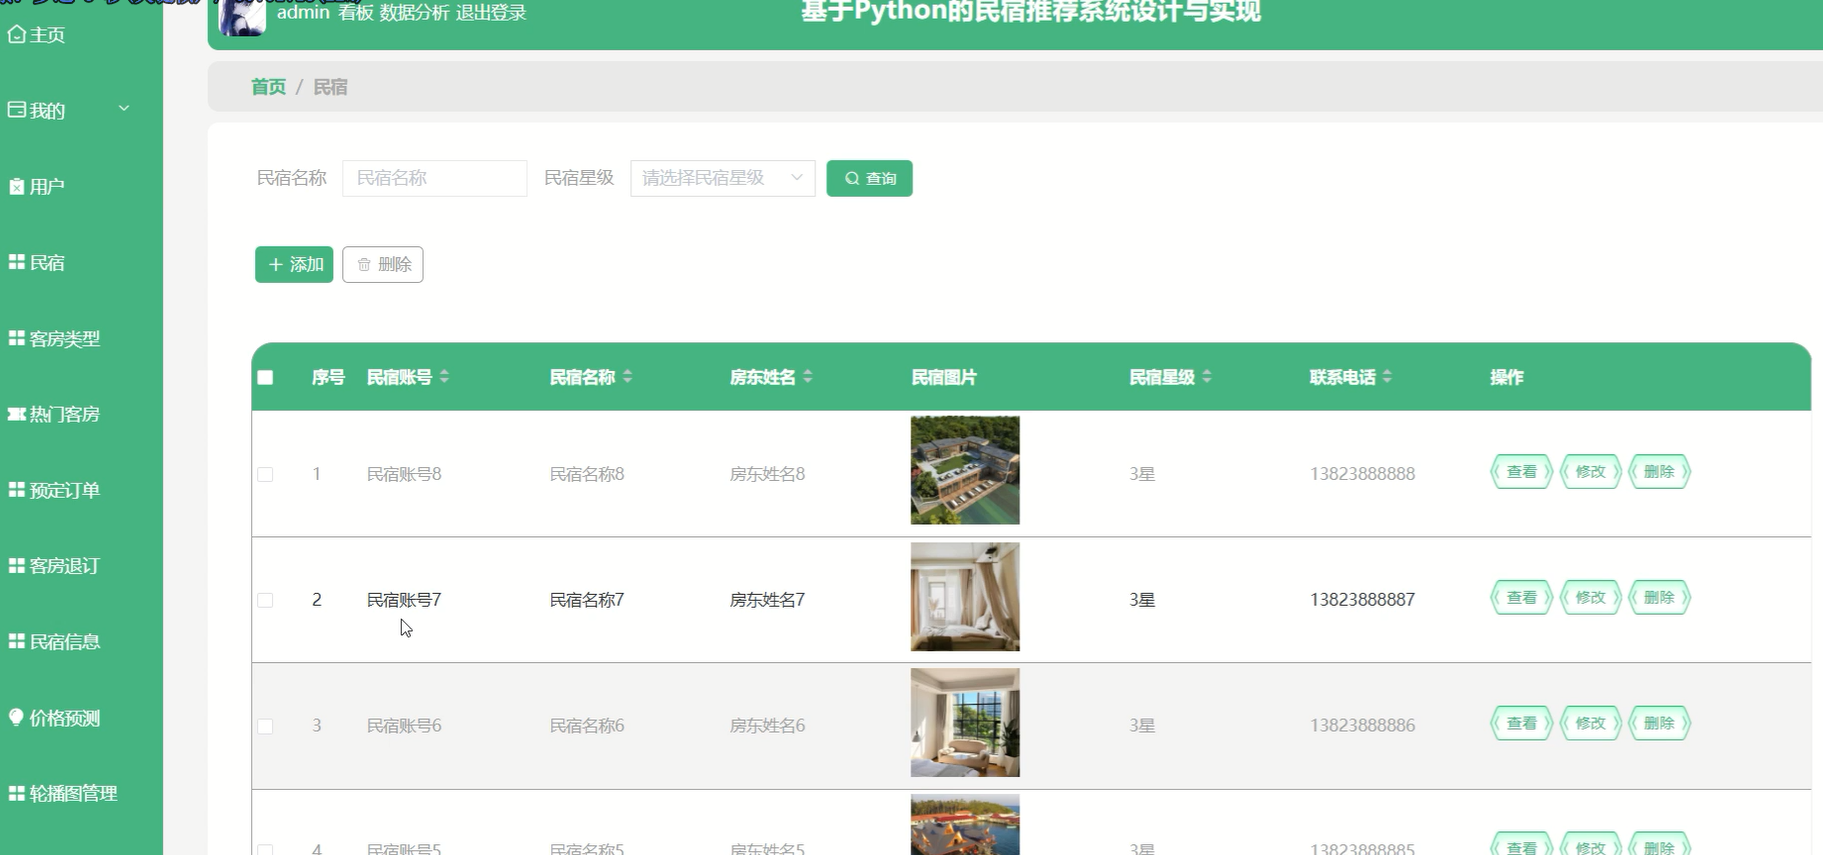Click the batch 删除 button above table
Viewport: 1823px width, 855px height.
(x=383, y=264)
